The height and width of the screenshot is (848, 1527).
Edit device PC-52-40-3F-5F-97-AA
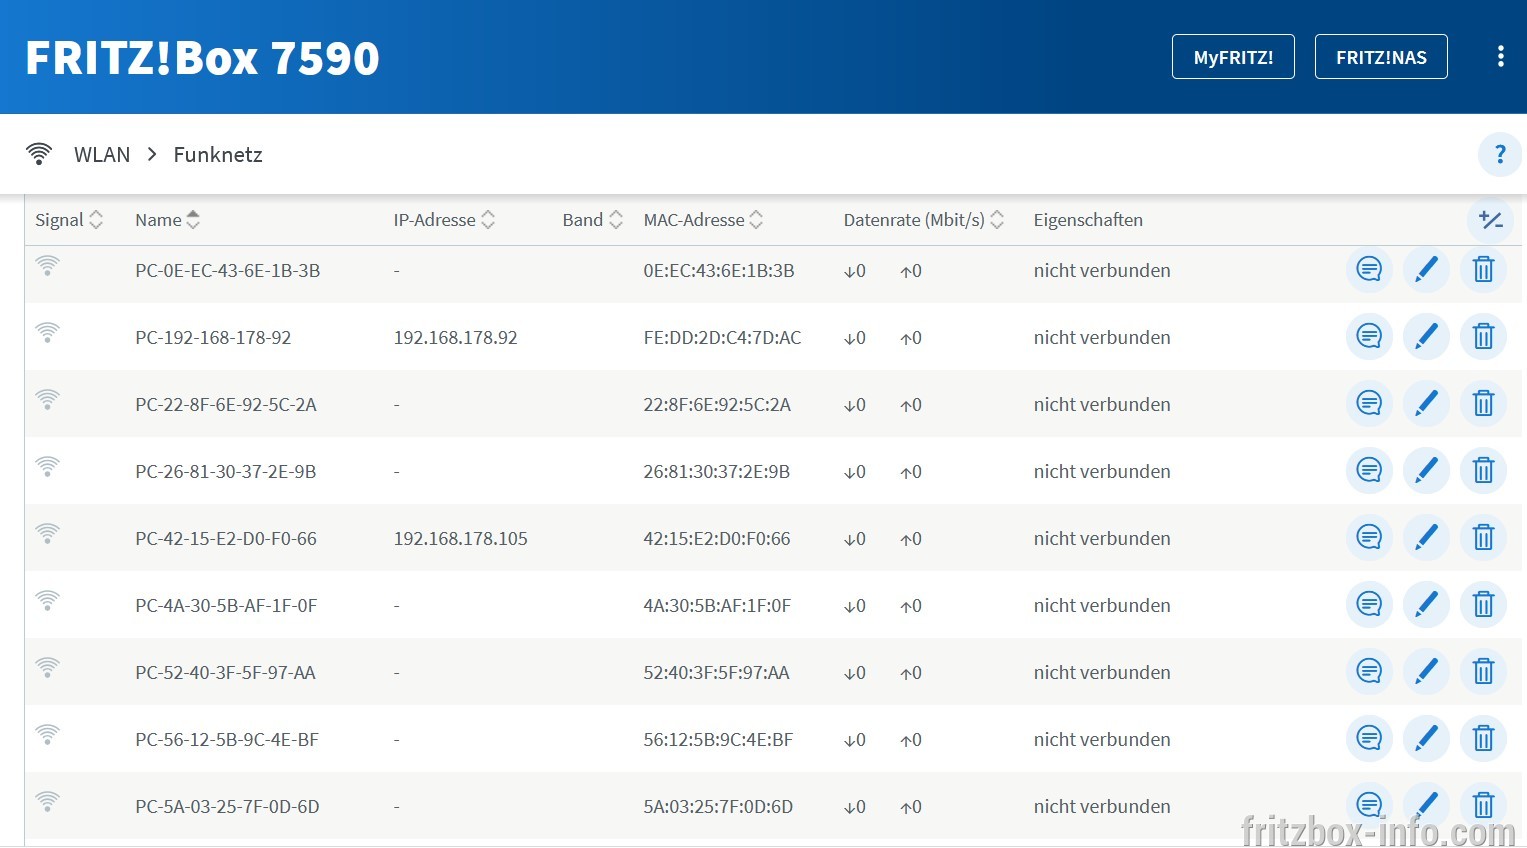pyautogui.click(x=1426, y=672)
